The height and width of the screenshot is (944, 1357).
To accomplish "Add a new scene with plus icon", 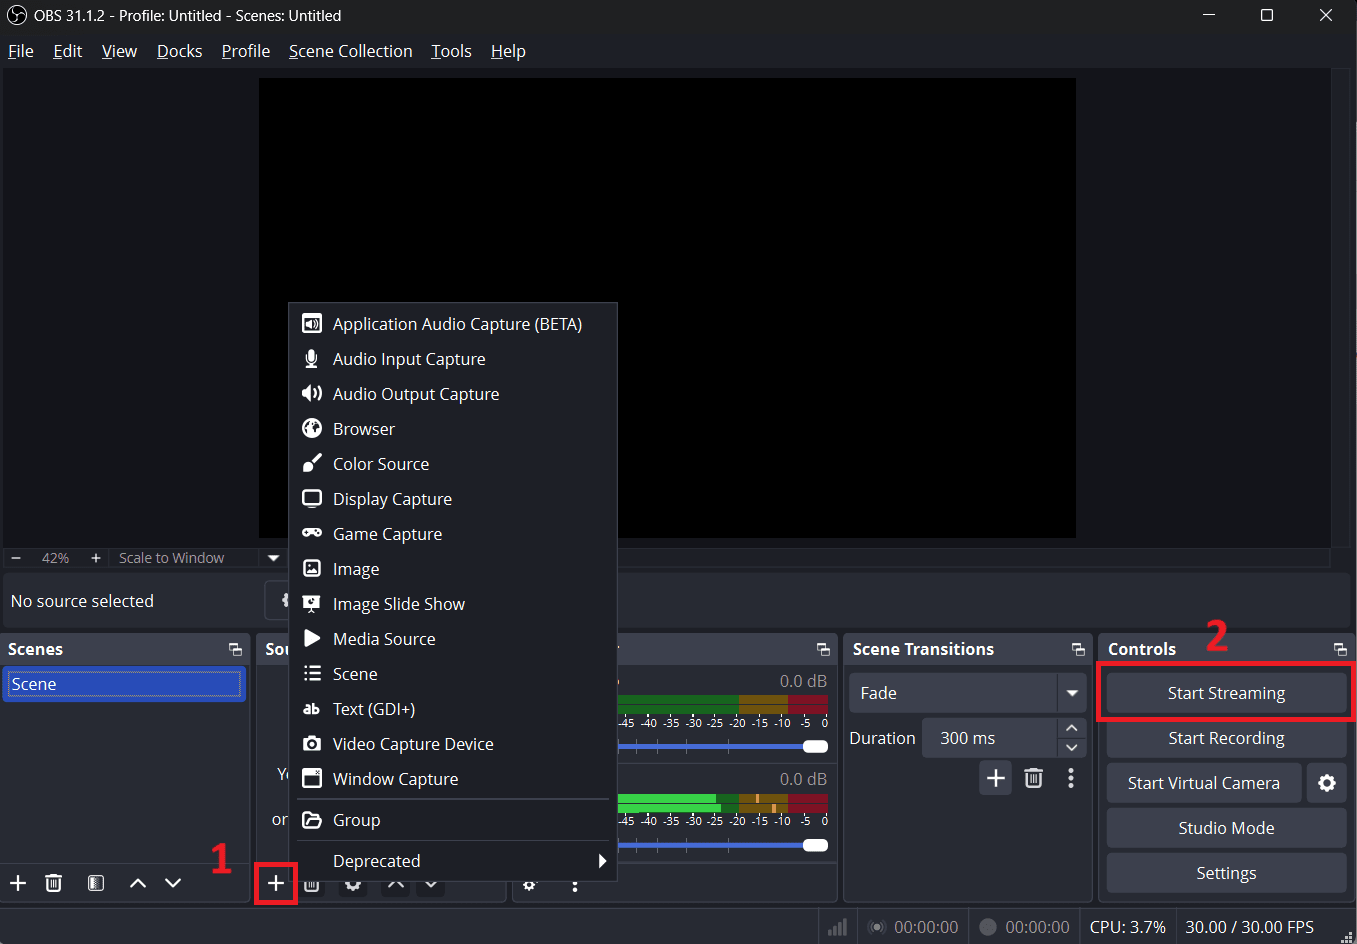I will pos(18,883).
